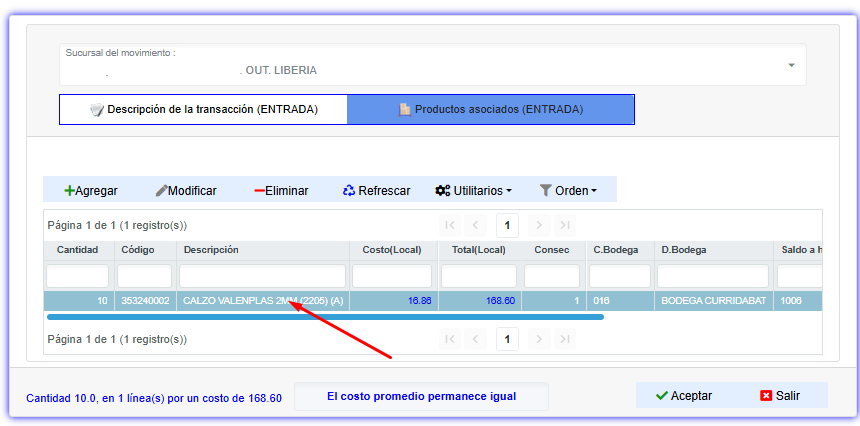Screen dimensions: 860x426
Task: Select the CALZO VALENPLAS 2MM product row
Action: [x=262, y=300]
